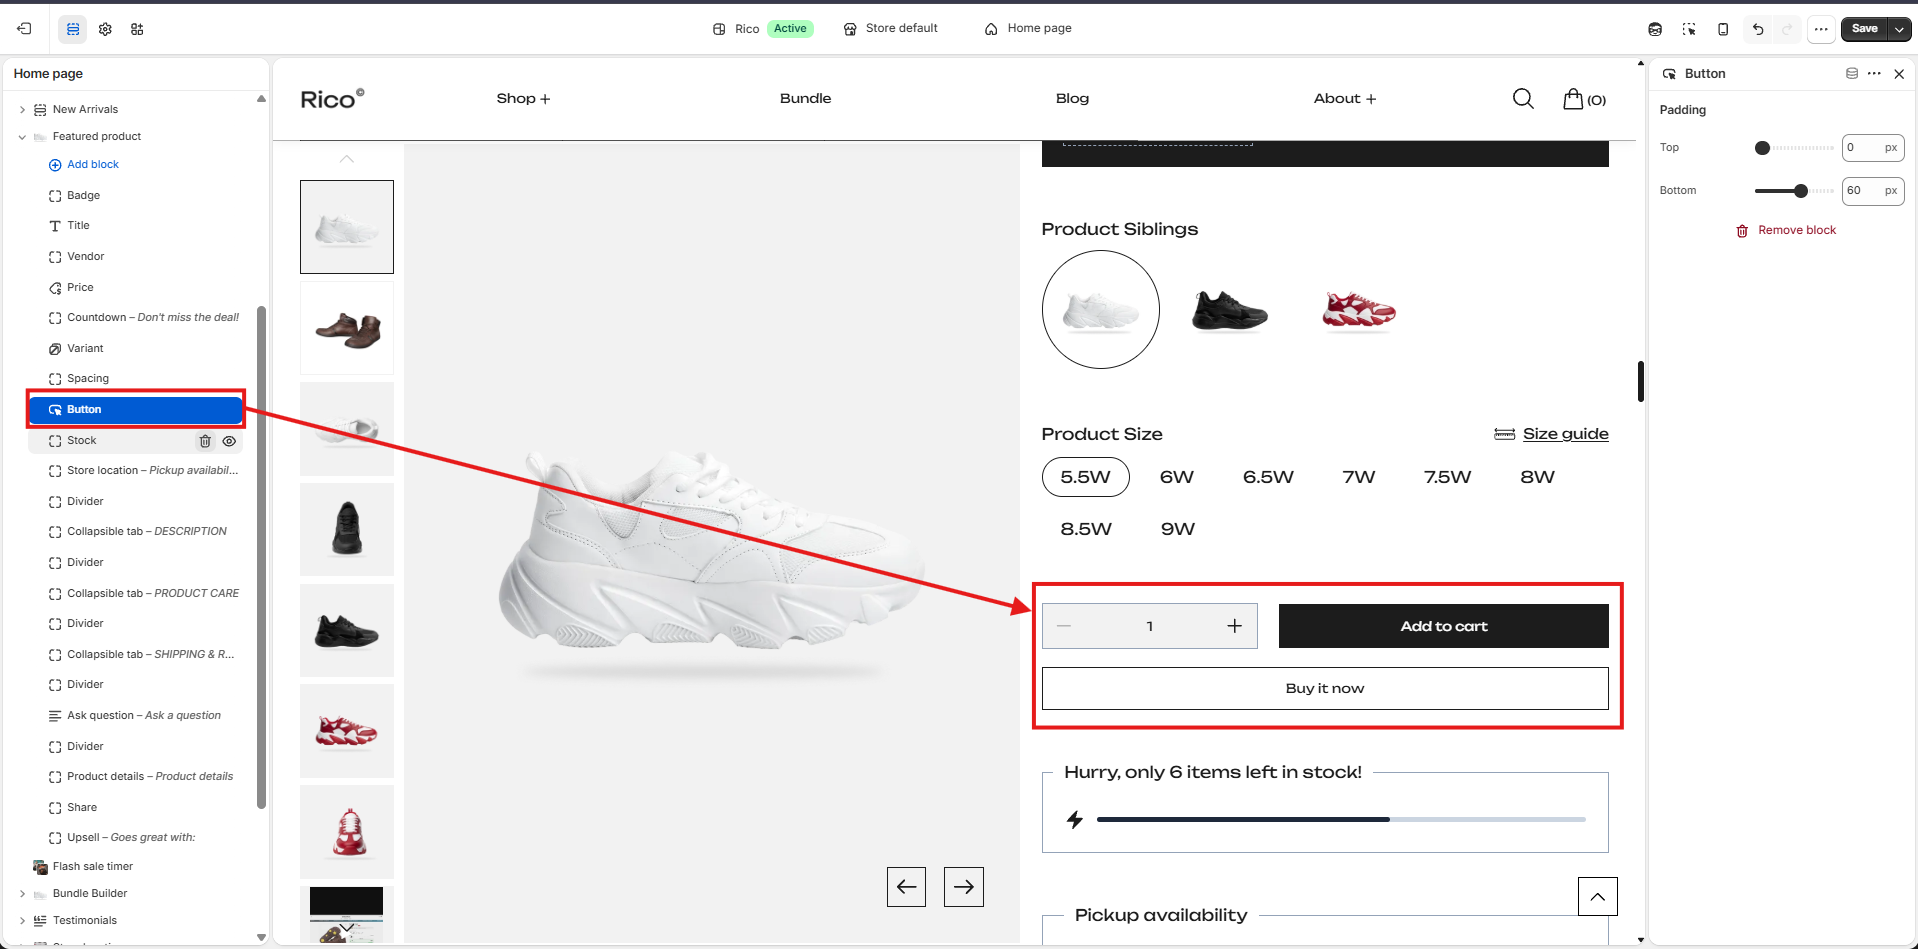Screen dimensions: 1918x949
Task: Delete the Stock block trash icon
Action: click(x=205, y=441)
